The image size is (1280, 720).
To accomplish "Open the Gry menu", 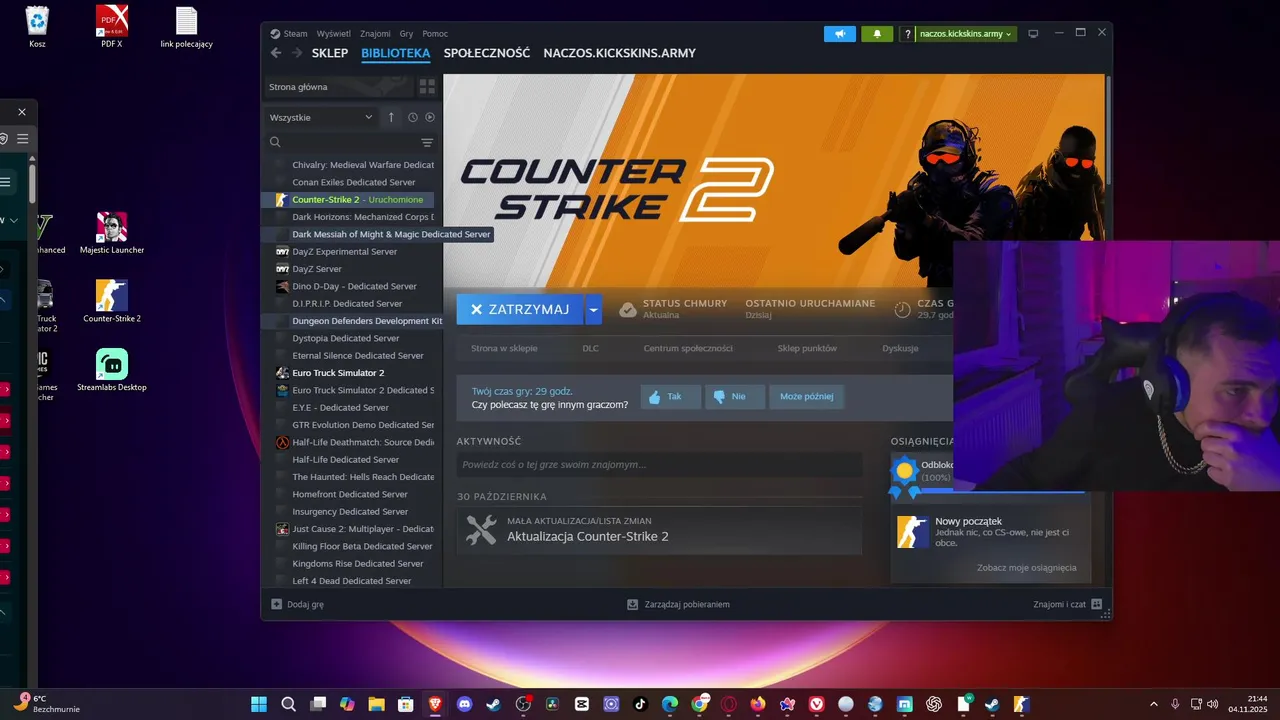I will [x=406, y=34].
